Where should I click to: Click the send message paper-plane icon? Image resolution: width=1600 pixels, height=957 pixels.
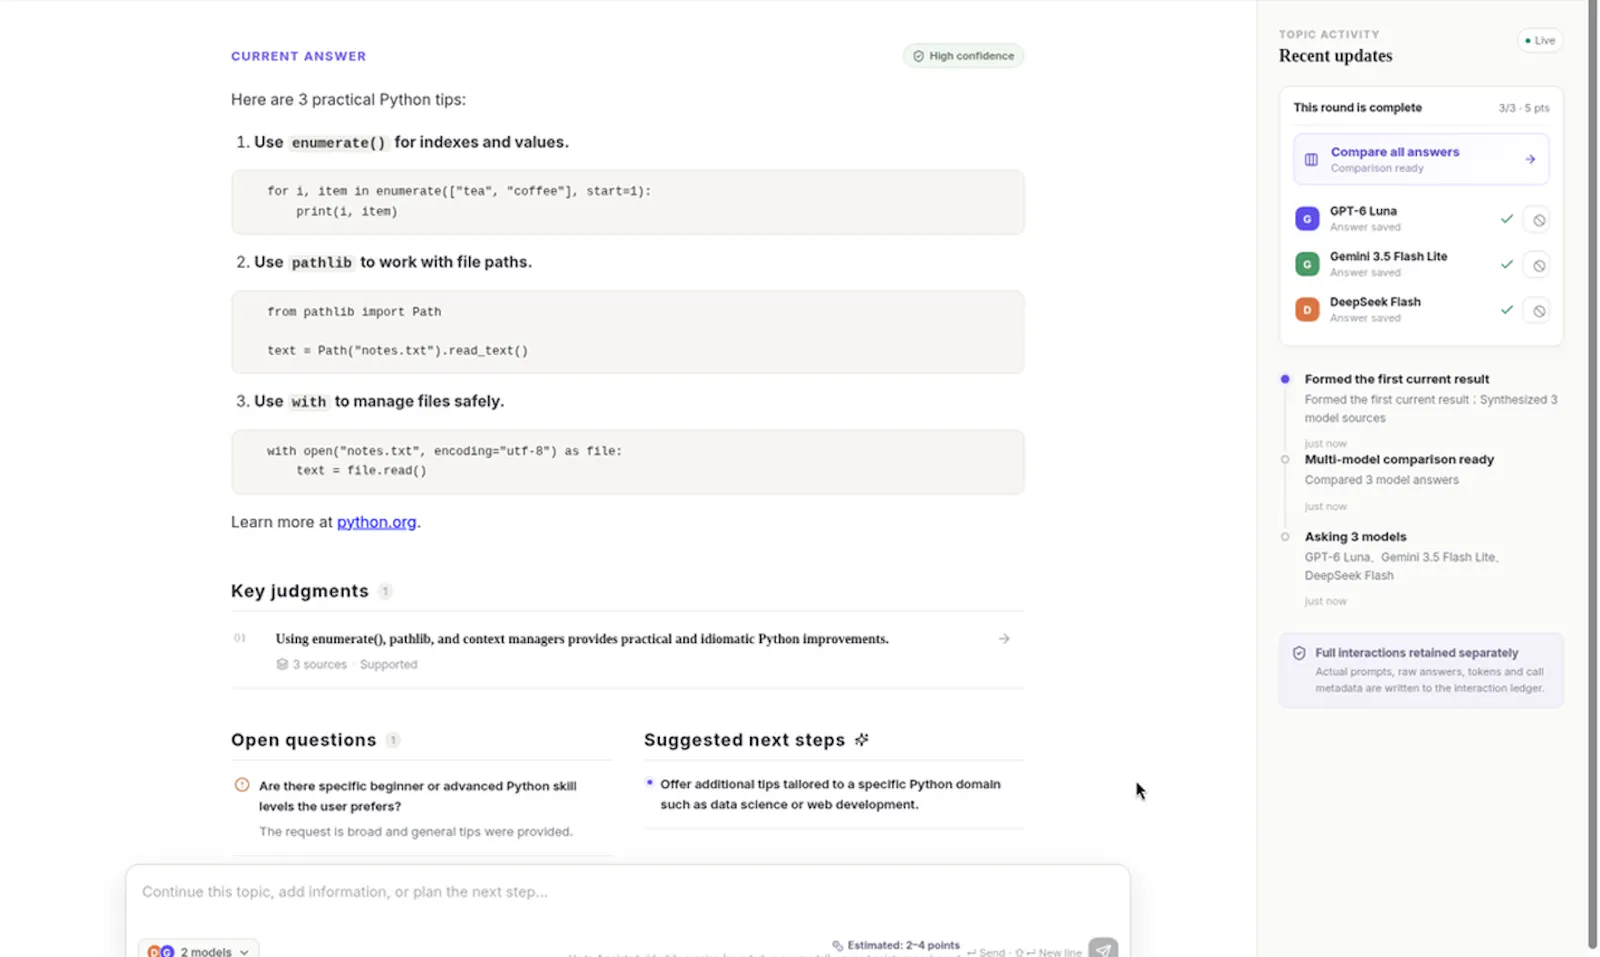(1103, 949)
